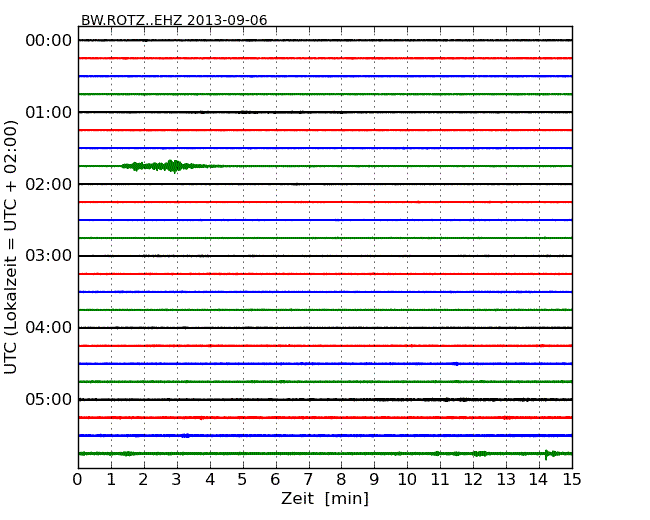Click the UTC Lokalzeit y-axis label
Image resolution: width=650 pixels, height=520 pixels.
click(11, 247)
